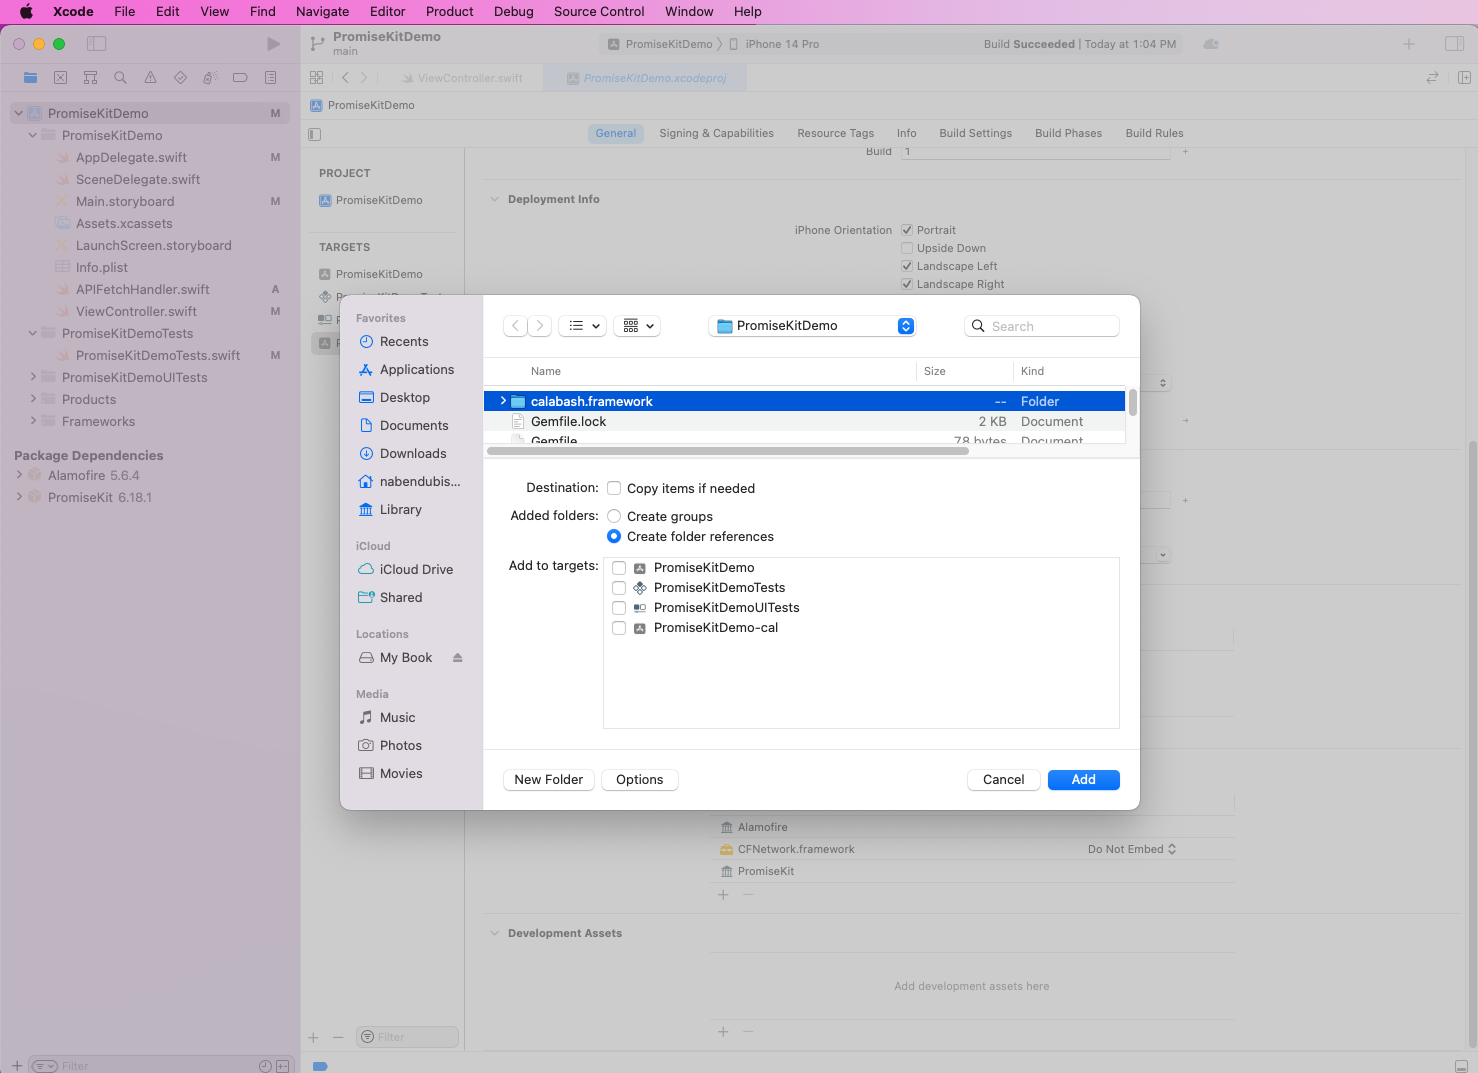Open the Project navigator folder icon
1478x1073 pixels.
click(30, 77)
